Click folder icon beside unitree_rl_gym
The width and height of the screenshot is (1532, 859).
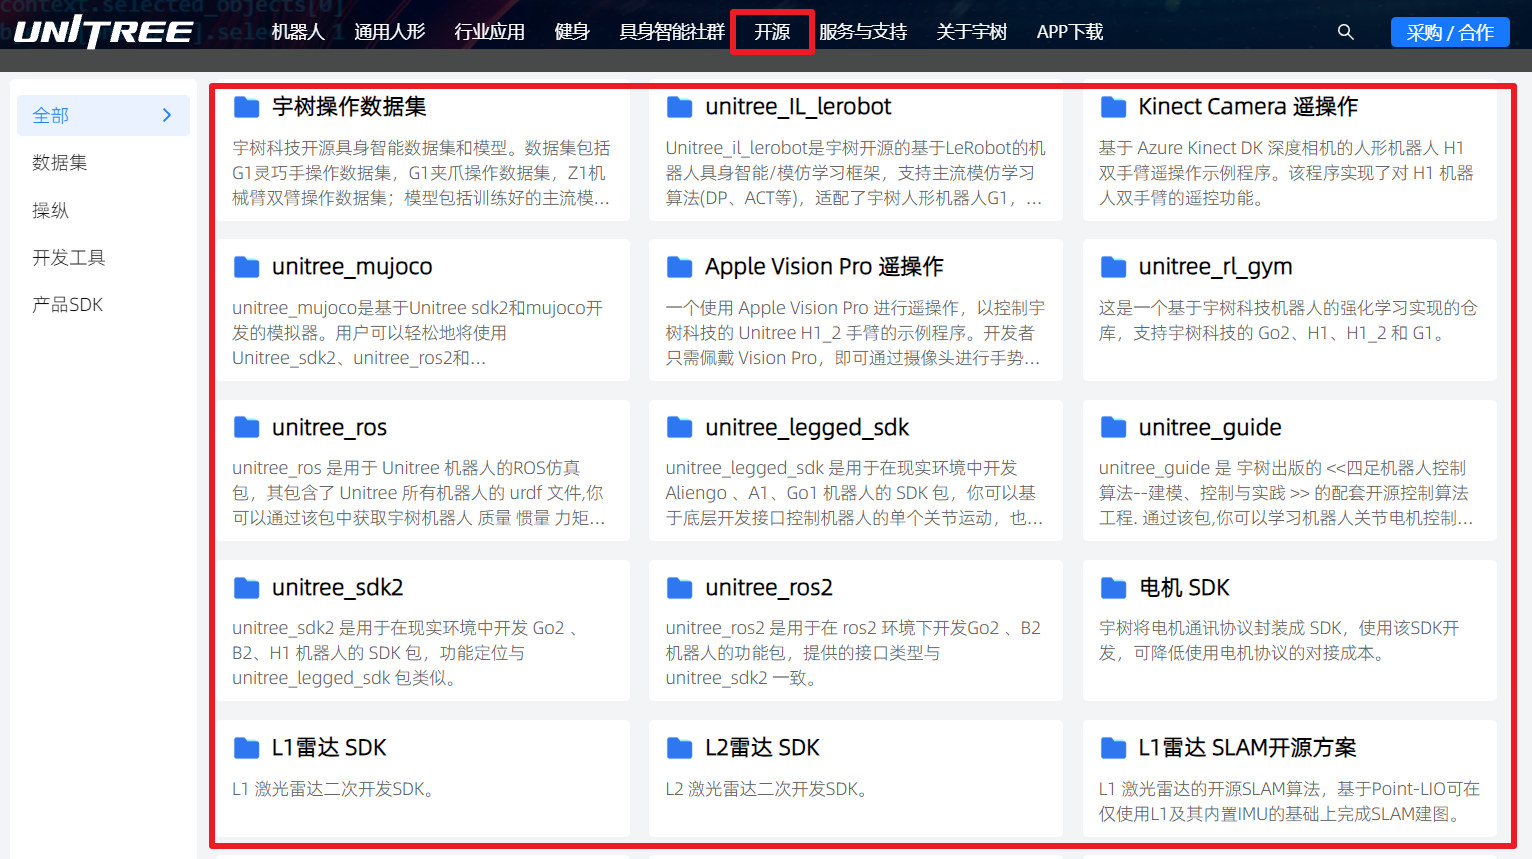coord(1113,267)
